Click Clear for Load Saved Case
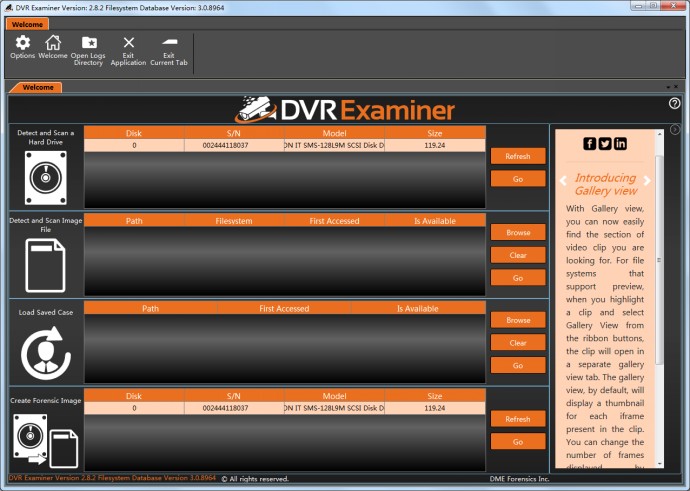 (518, 343)
